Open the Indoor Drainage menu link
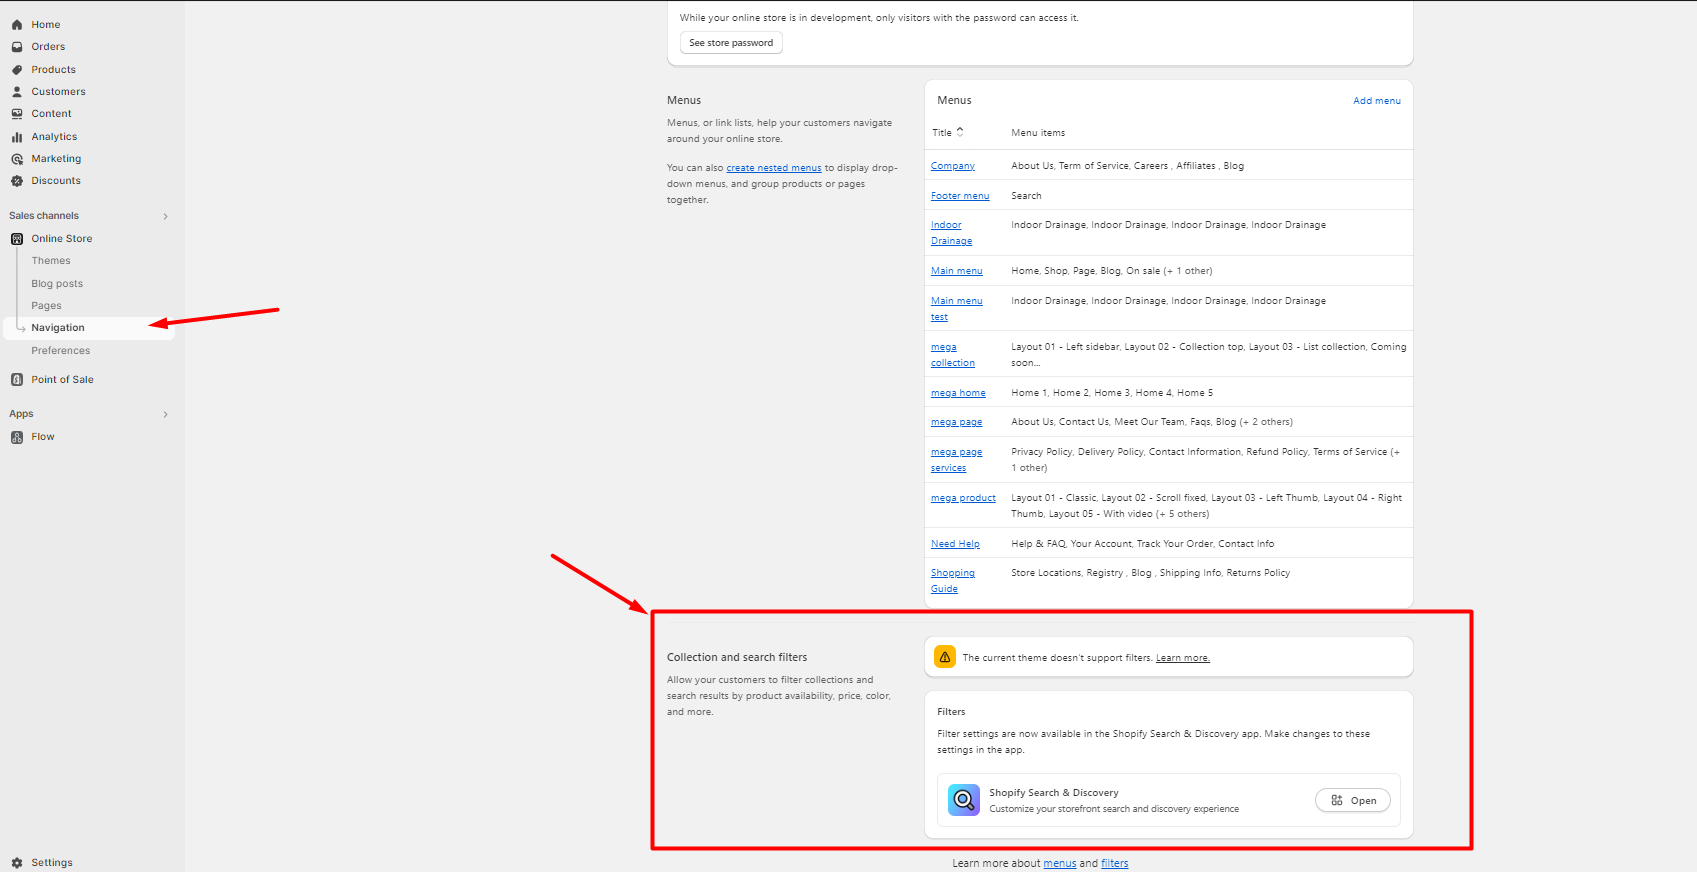Image resolution: width=1697 pixels, height=872 pixels. 951,233
